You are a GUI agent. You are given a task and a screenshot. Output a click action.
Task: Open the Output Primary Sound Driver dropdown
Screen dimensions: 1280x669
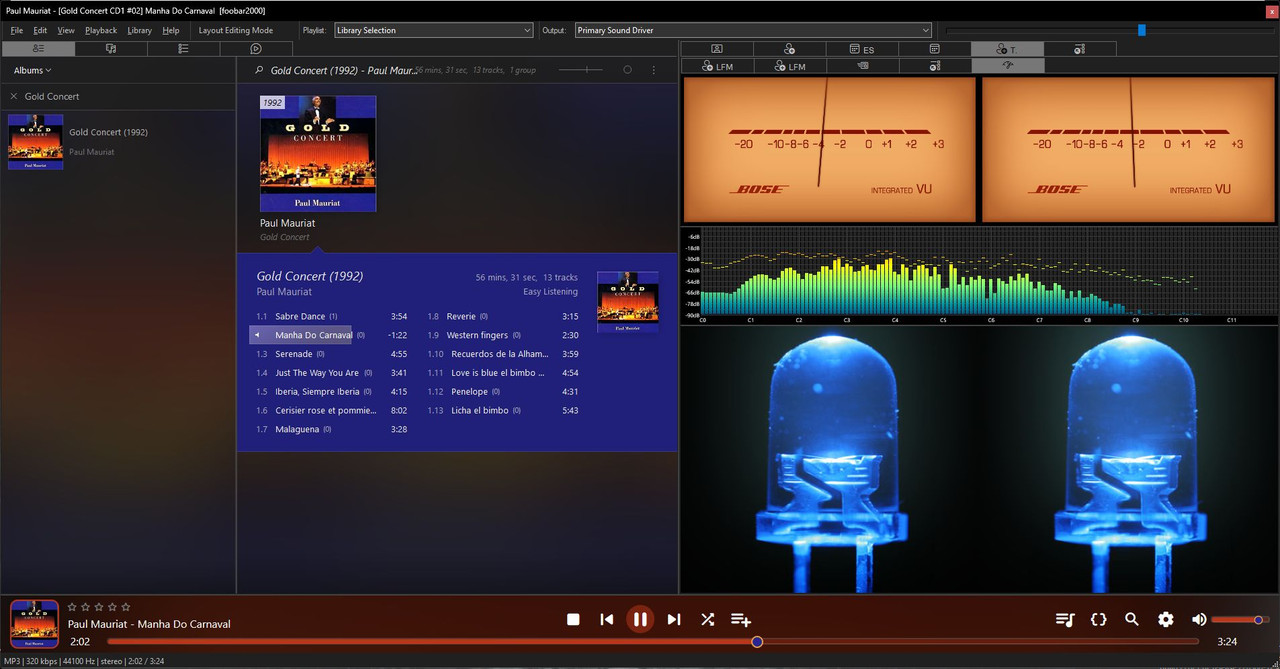(753, 30)
